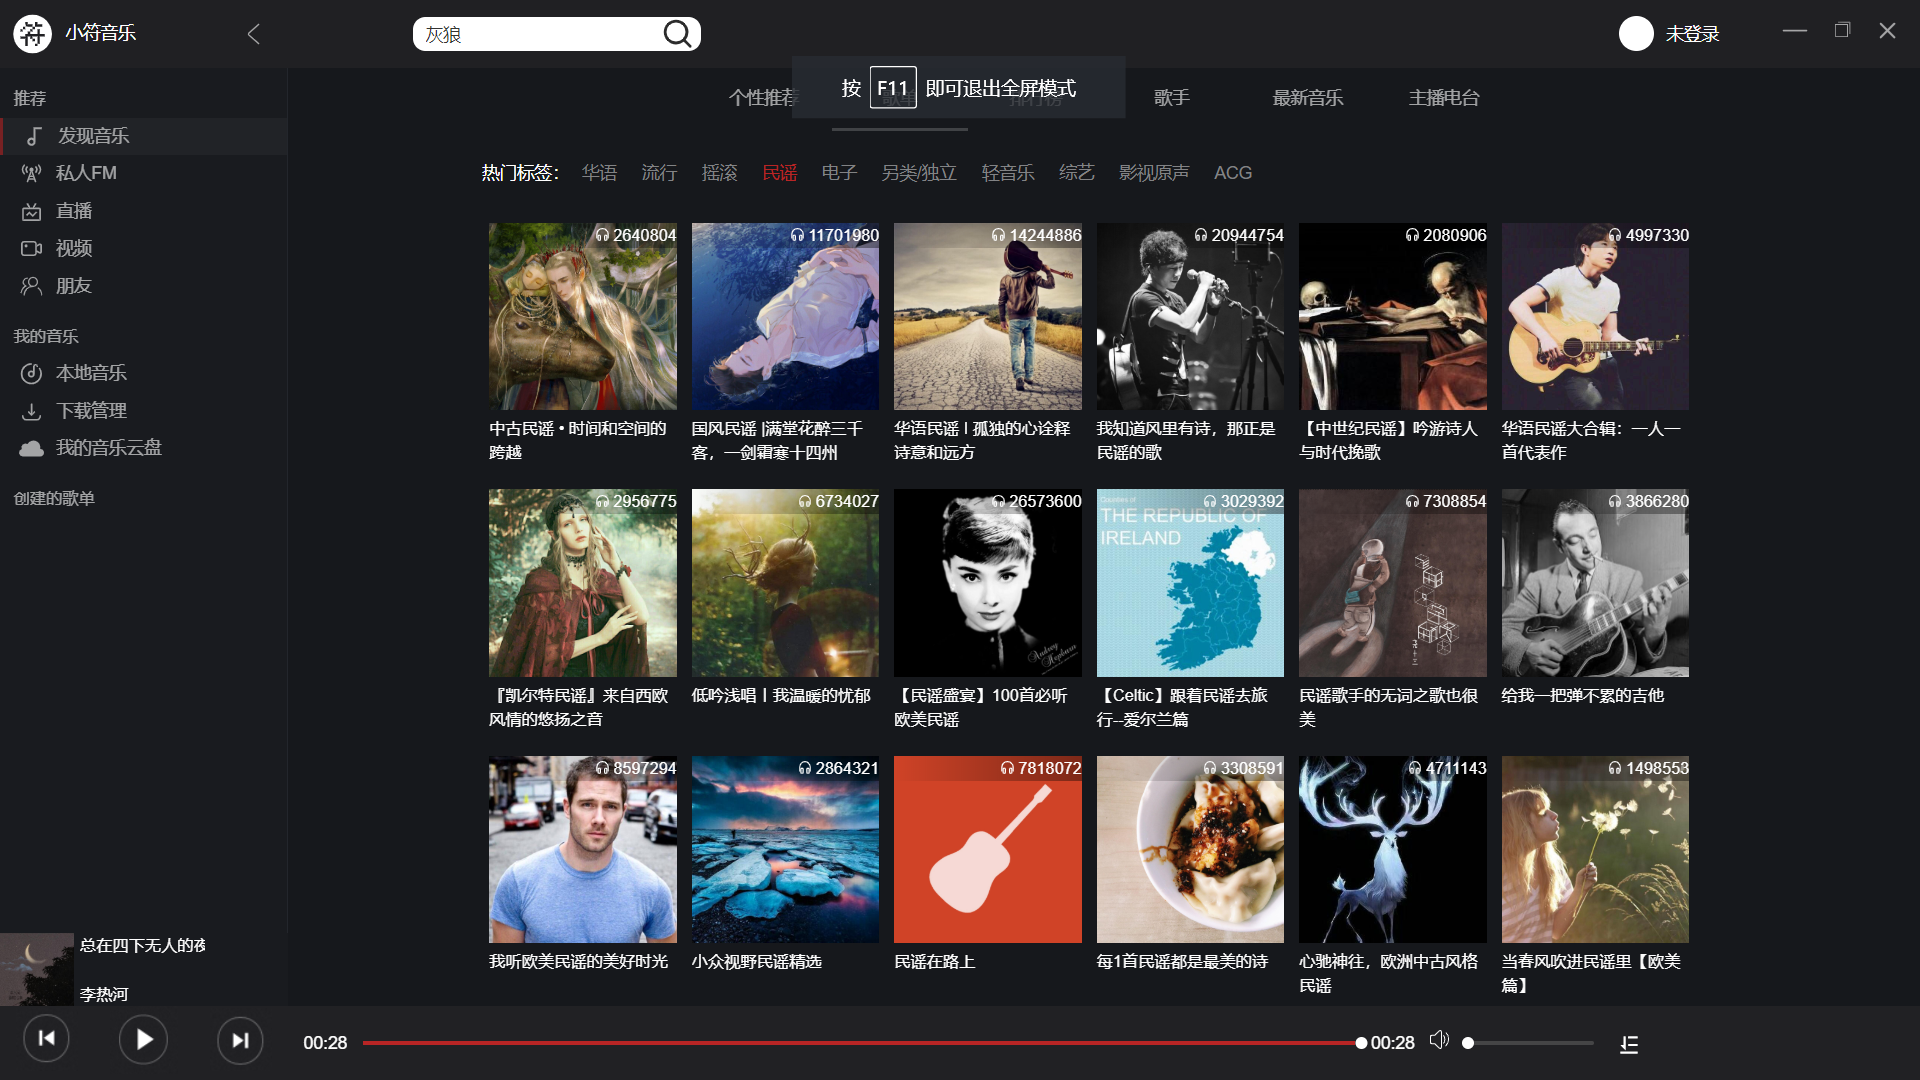Skip to next track
The width and height of the screenshot is (1920, 1080).
[240, 1040]
